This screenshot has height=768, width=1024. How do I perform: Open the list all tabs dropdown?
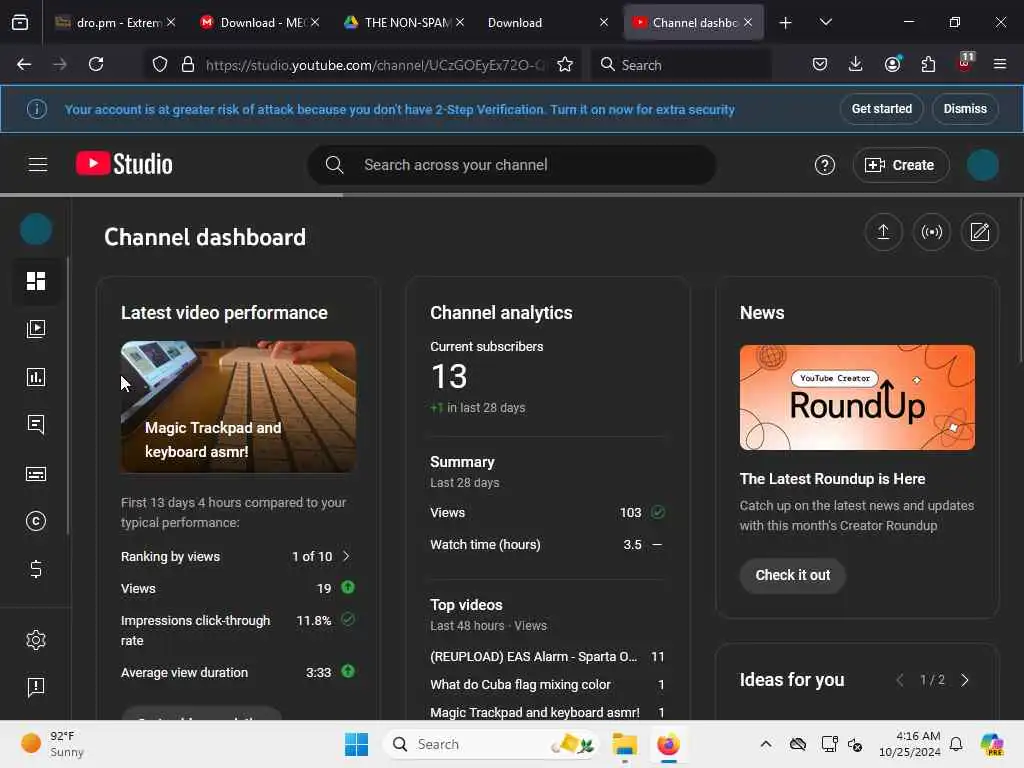tap(825, 23)
